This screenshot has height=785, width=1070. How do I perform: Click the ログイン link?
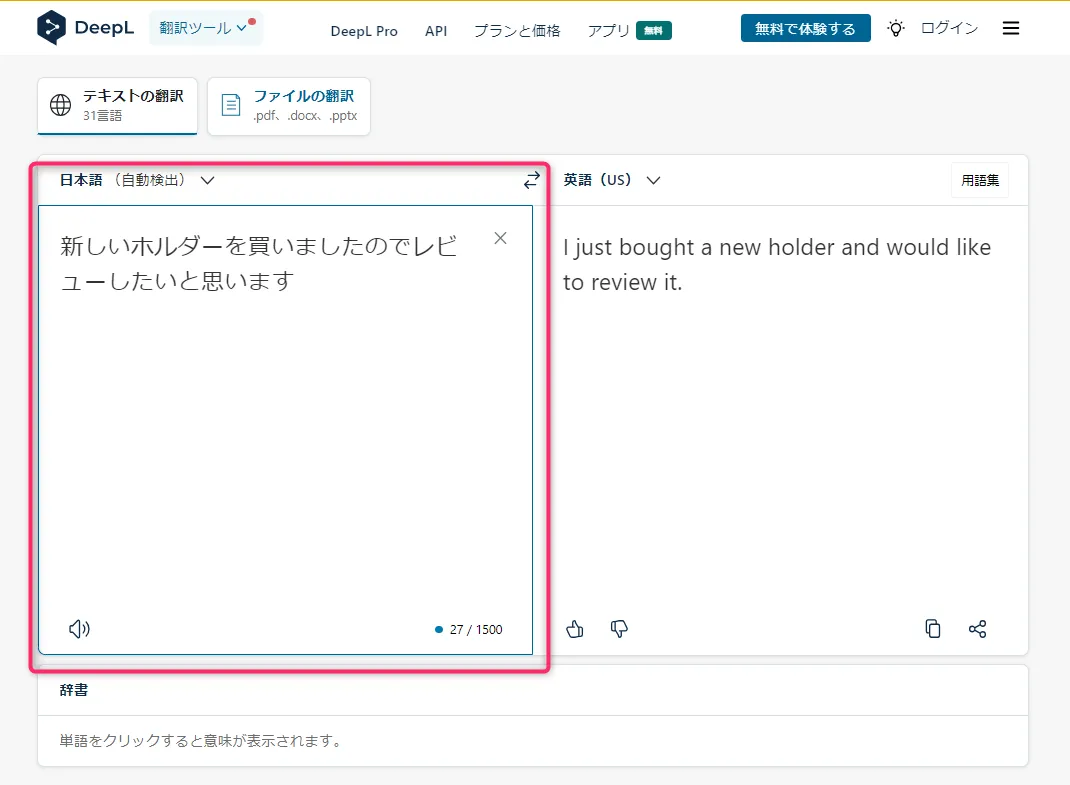coord(949,29)
